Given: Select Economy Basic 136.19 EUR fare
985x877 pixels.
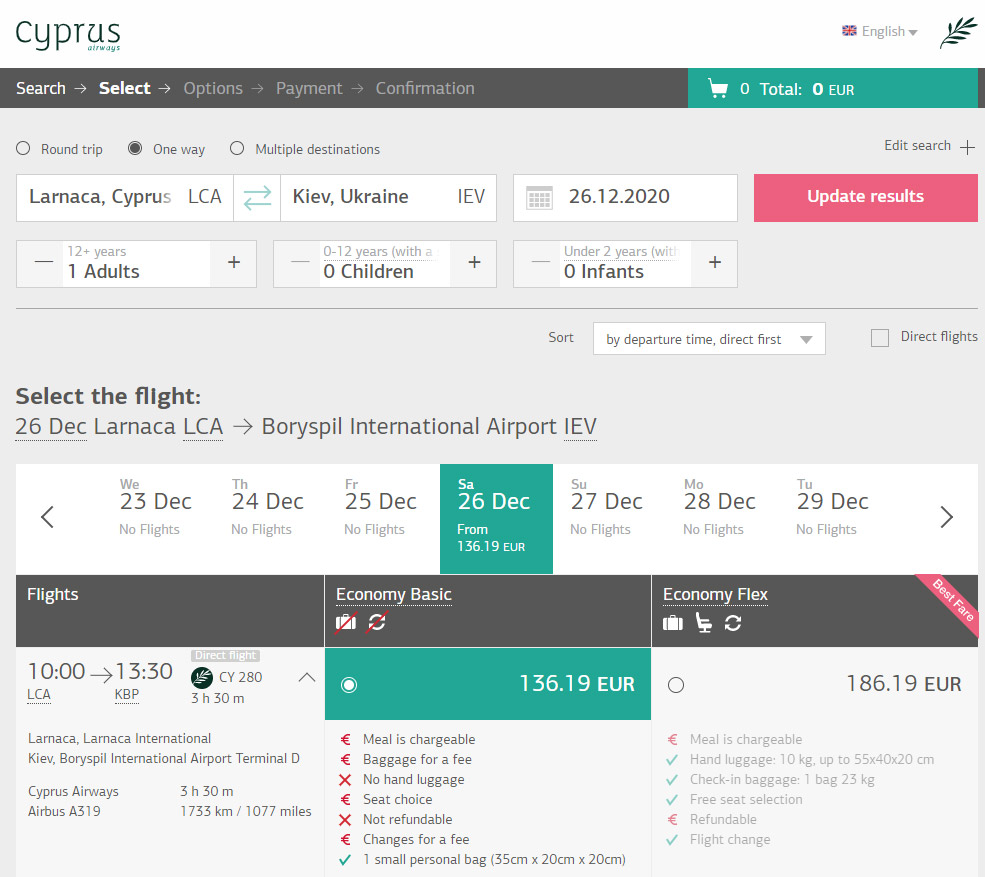Looking at the screenshot, I should click(487, 684).
